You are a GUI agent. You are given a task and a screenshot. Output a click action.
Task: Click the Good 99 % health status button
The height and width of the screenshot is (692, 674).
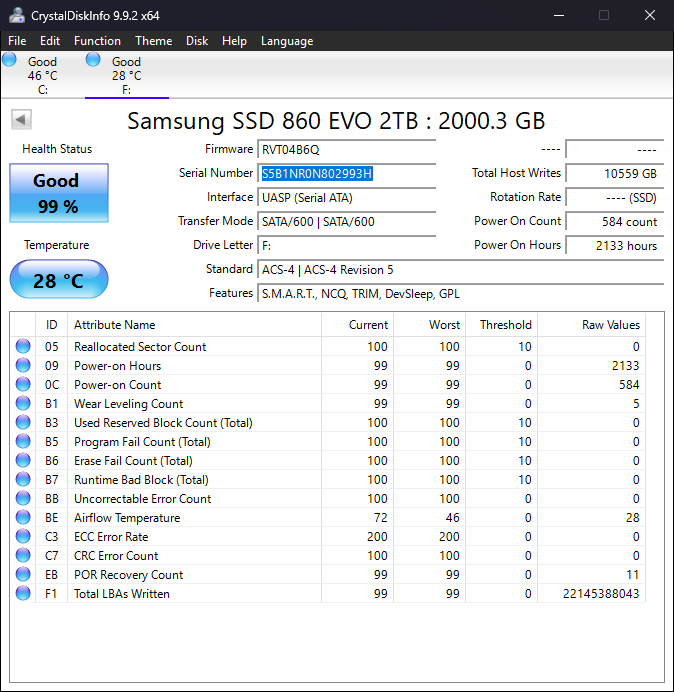[59, 193]
